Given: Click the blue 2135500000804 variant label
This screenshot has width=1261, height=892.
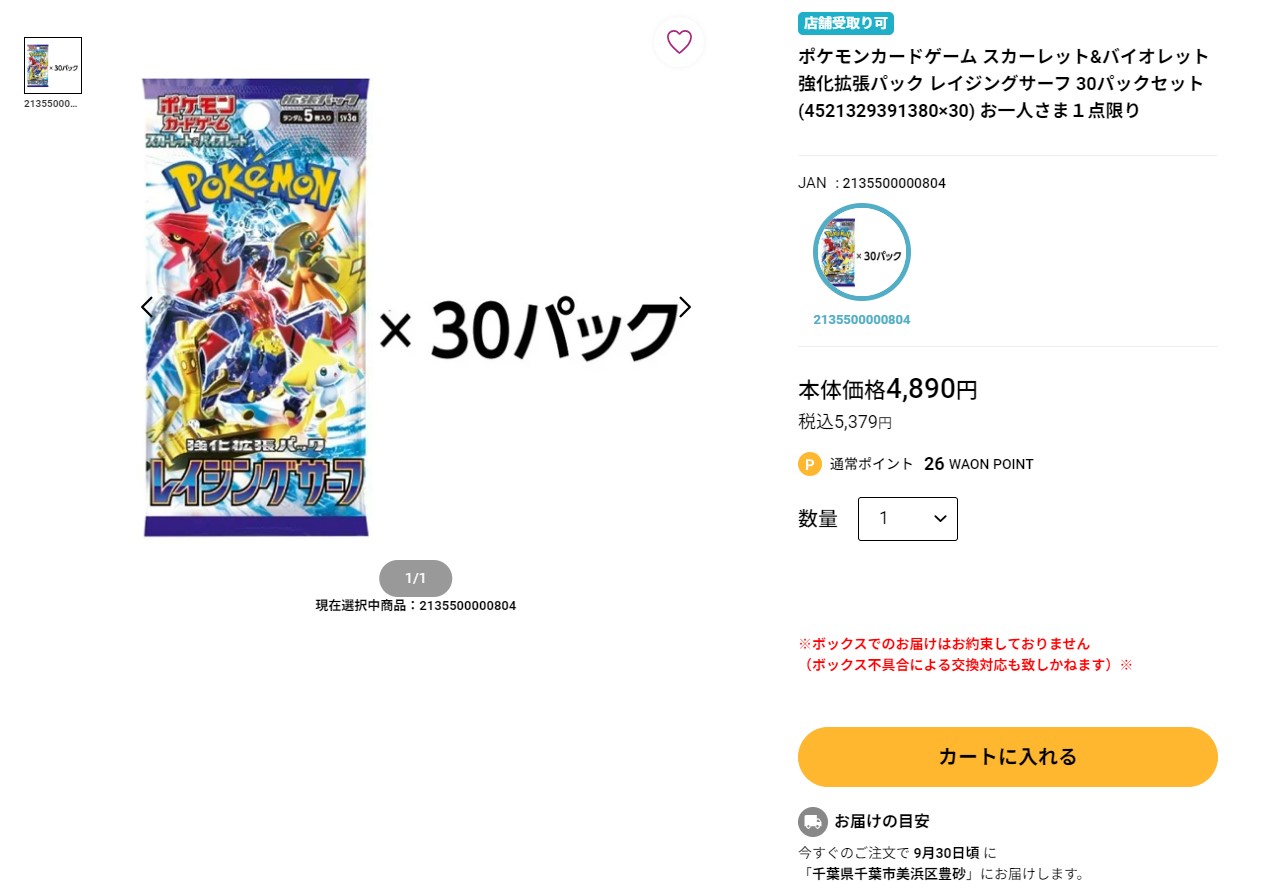Looking at the screenshot, I should pos(862,320).
